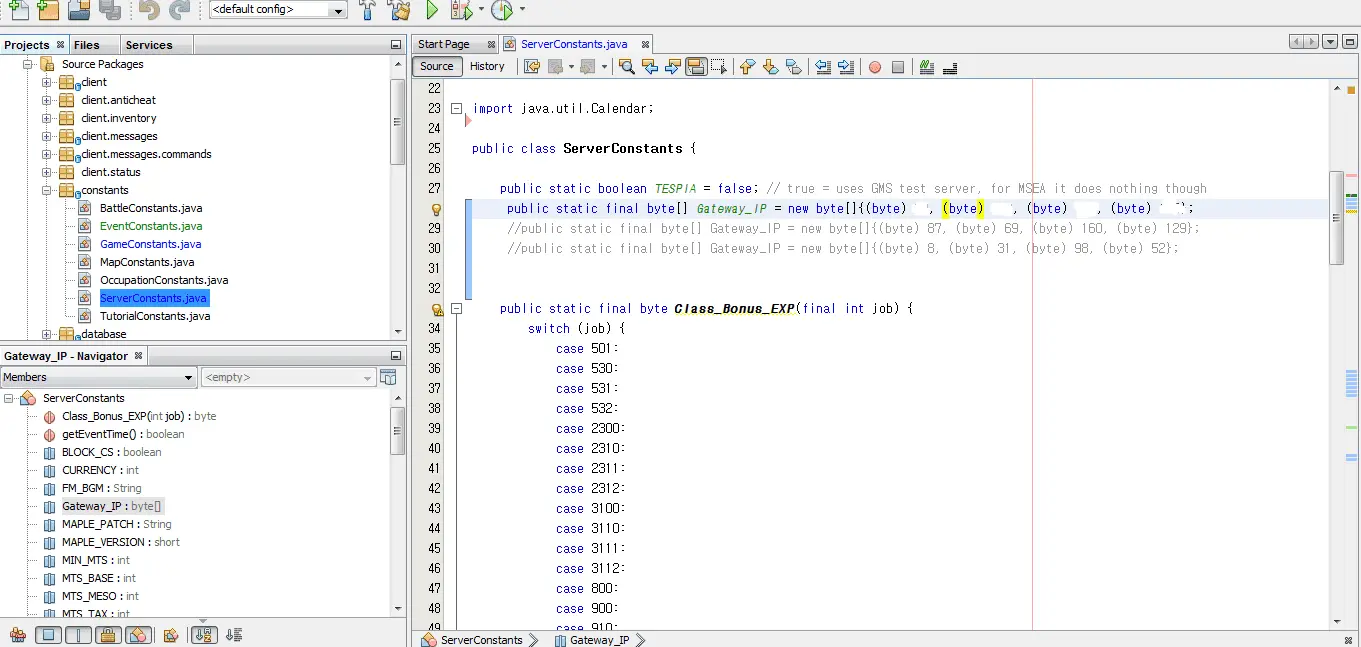Screen dimensions: 1361x647
Task: Click the Next Bookmark icon
Action: click(770, 67)
